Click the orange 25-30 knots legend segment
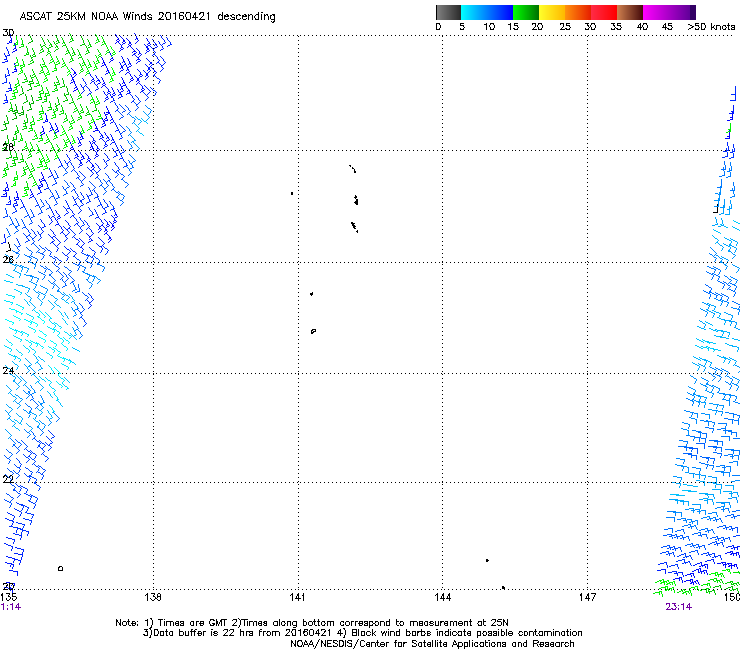Screen dimensions: 740x650 [x=578, y=12]
